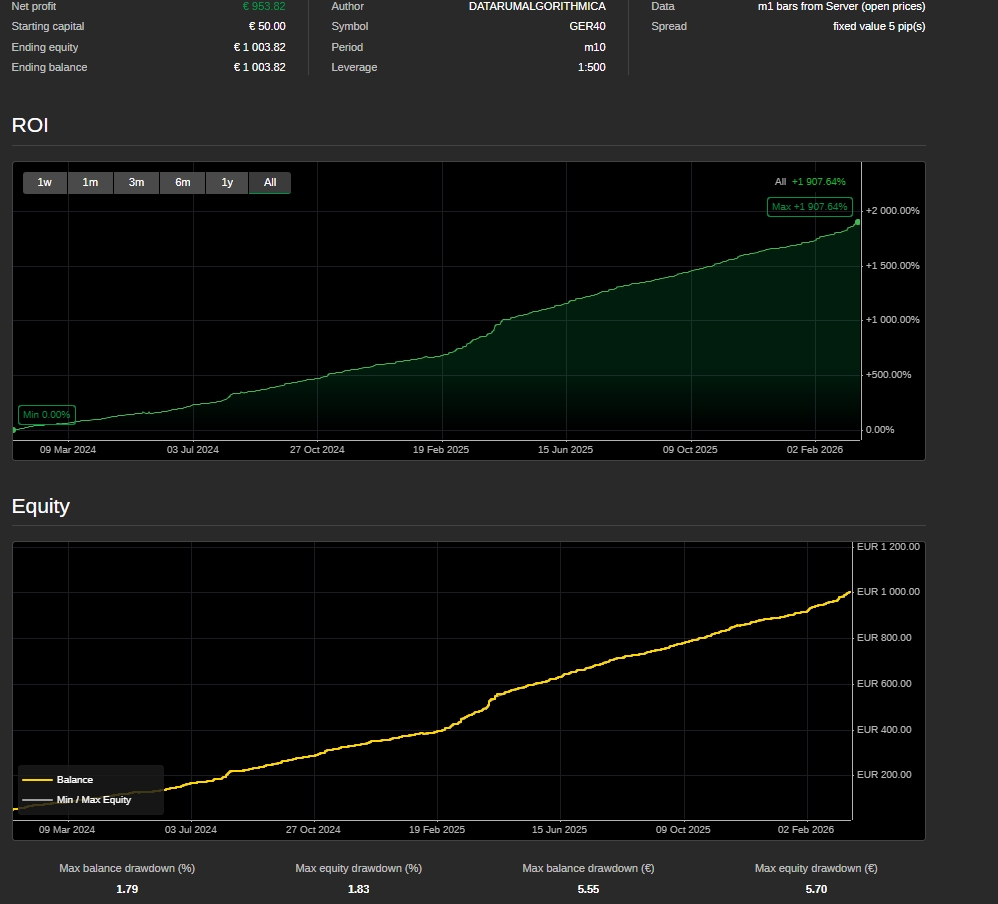
Task: Switch ROI chart to 1m range
Action: tap(90, 182)
